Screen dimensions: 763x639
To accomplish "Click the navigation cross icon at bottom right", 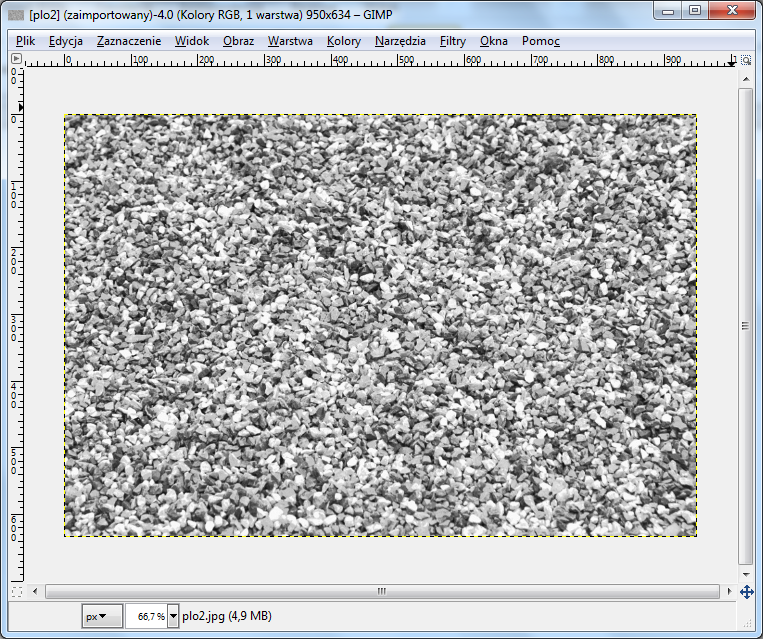I will click(x=746, y=592).
